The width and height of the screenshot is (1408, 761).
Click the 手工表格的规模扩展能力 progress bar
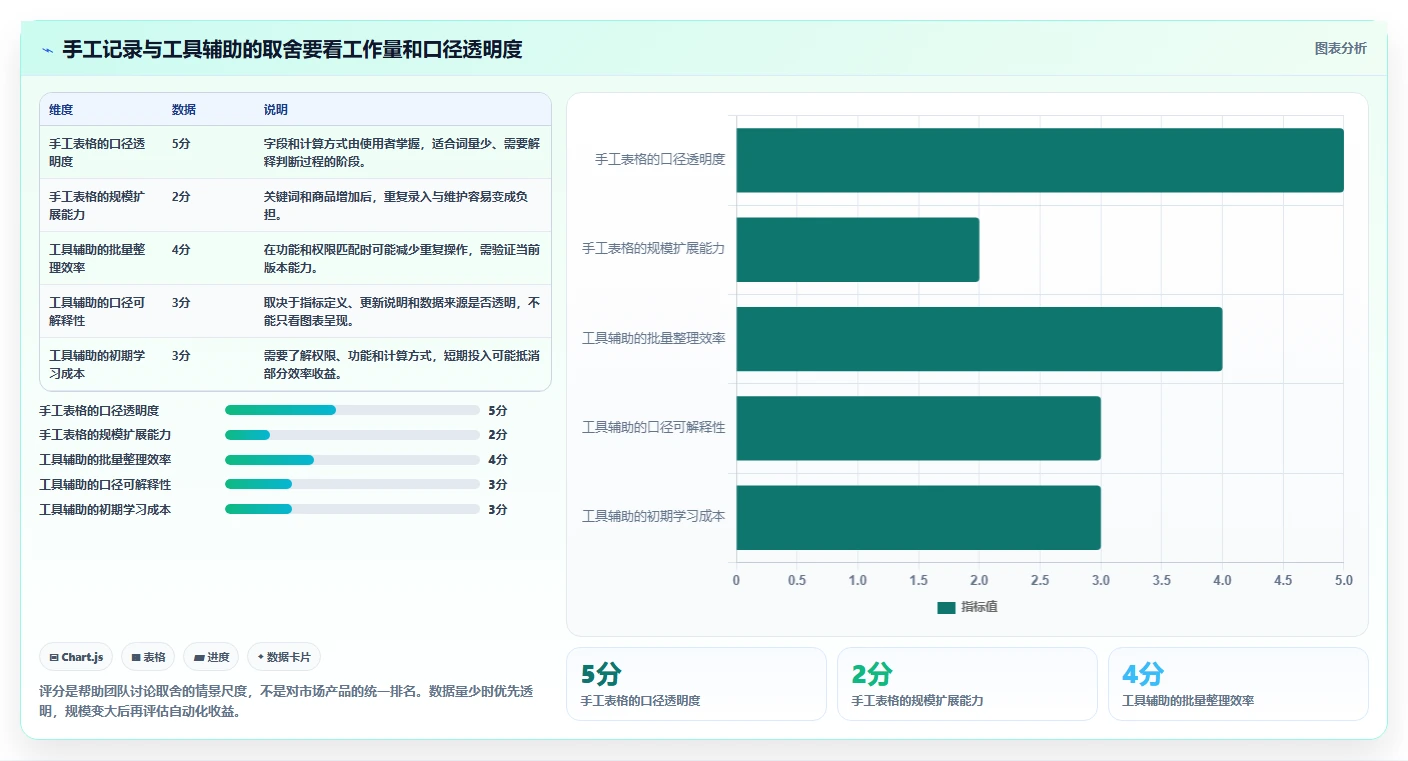click(x=352, y=435)
